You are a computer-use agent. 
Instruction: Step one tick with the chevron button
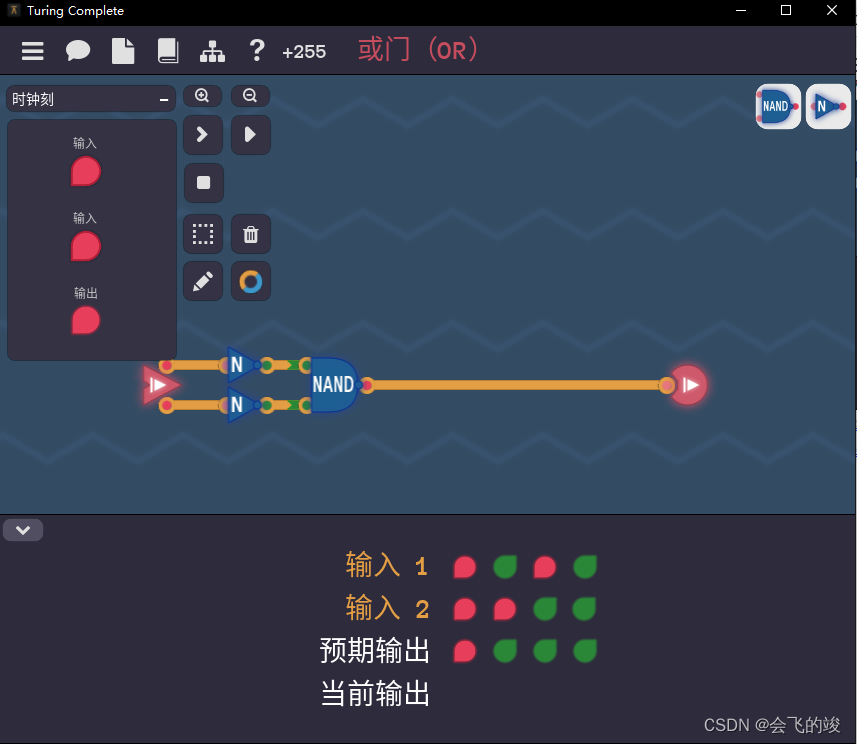click(x=203, y=134)
